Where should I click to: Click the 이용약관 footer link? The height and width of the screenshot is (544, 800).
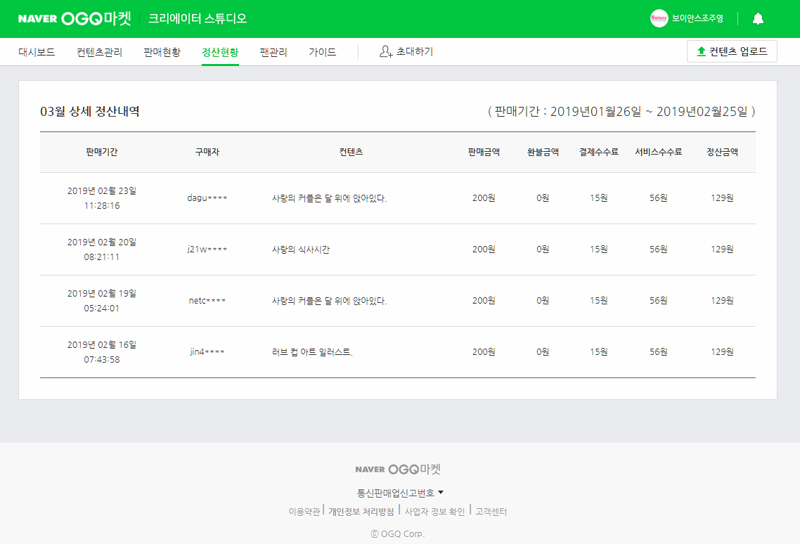click(304, 512)
